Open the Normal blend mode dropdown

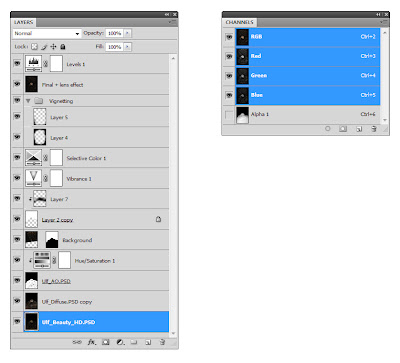pyautogui.click(x=47, y=33)
